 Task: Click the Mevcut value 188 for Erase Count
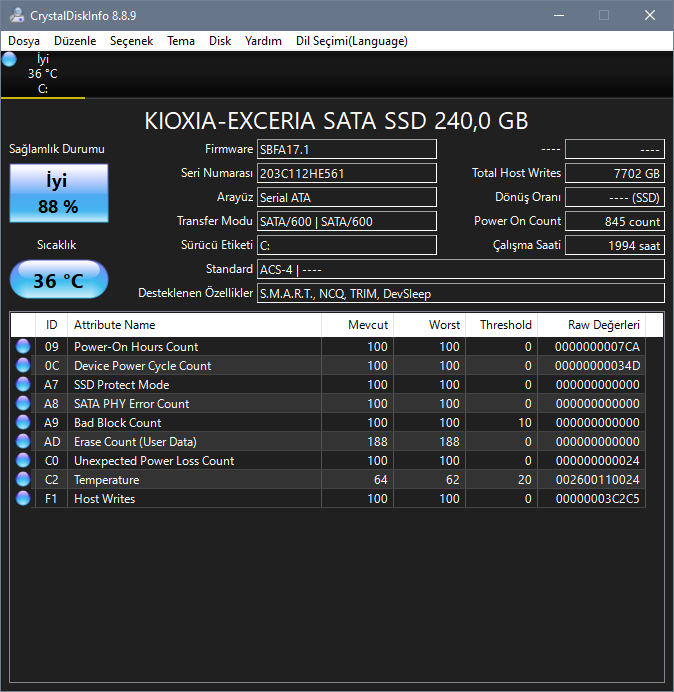(377, 442)
